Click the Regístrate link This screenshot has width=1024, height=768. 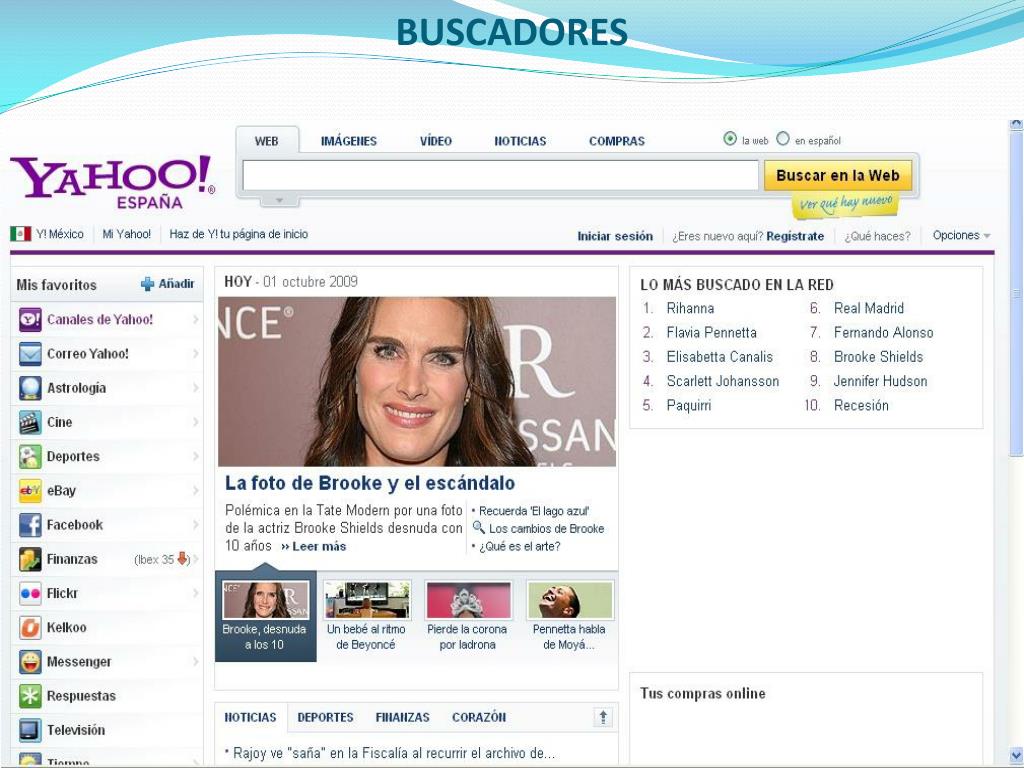tap(795, 236)
